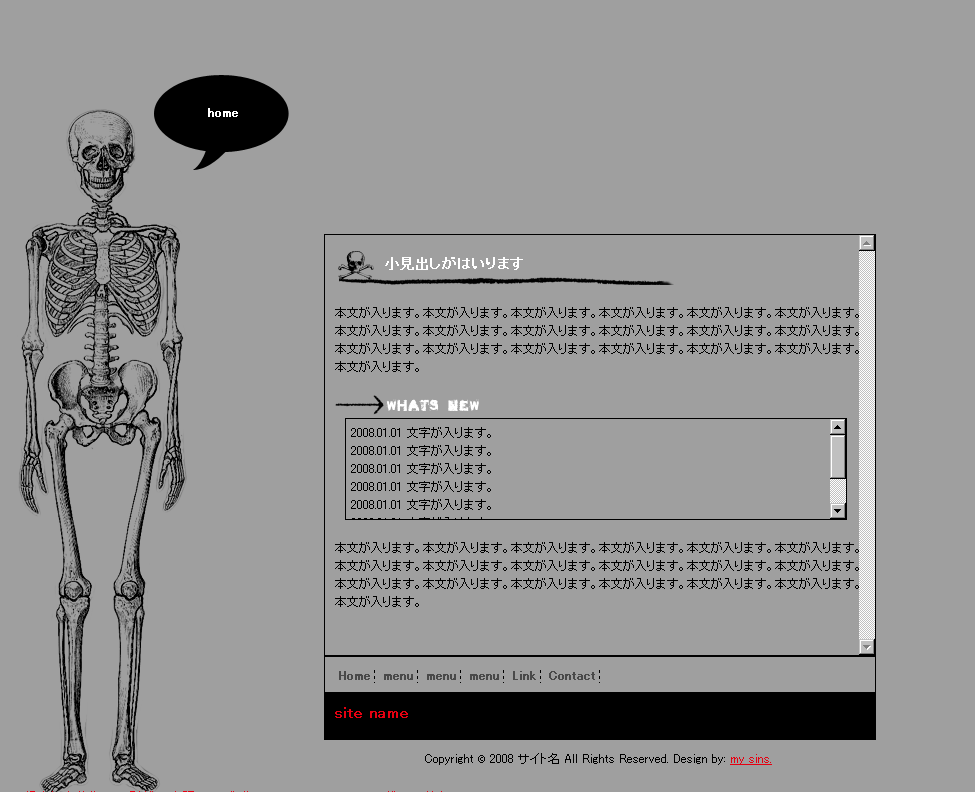Open the 'my sins.' designer link
The height and width of the screenshot is (792, 975).
click(x=750, y=759)
